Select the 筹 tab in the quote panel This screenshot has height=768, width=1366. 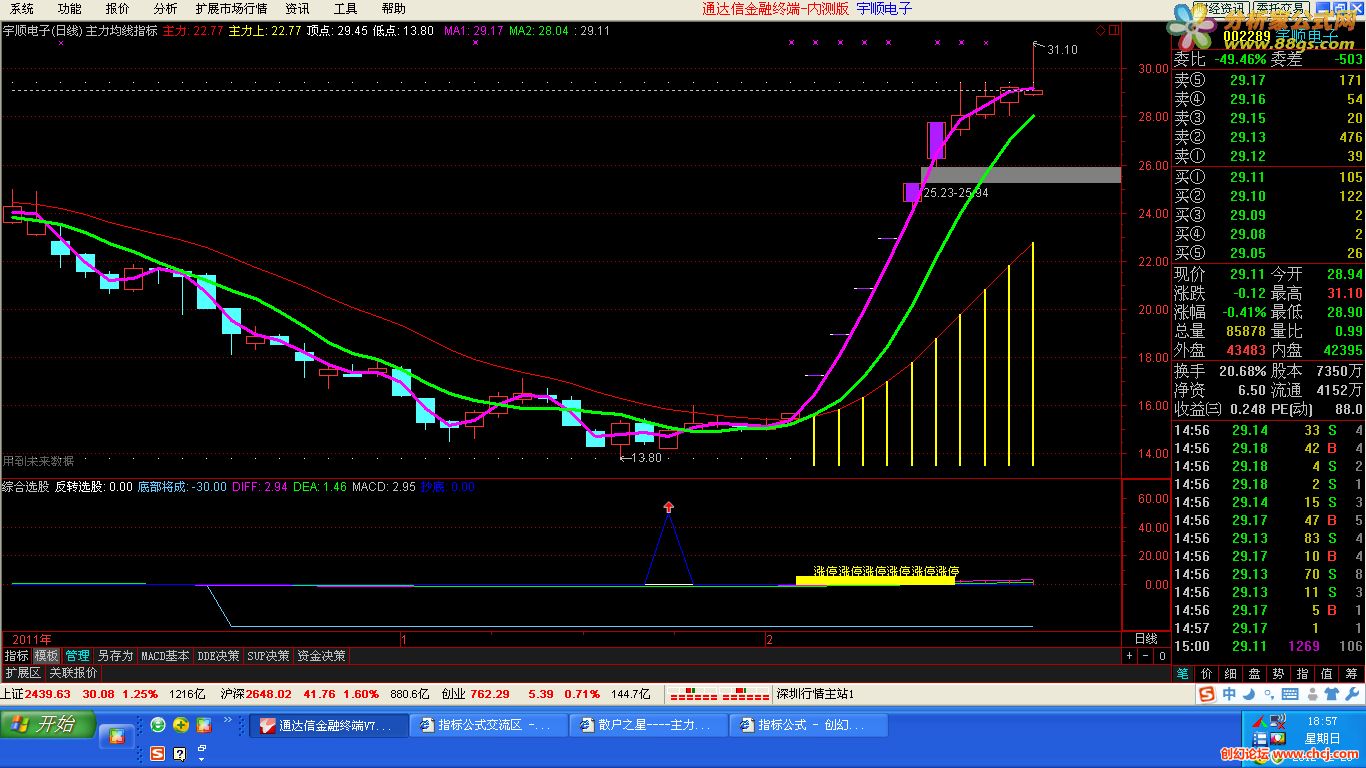1350,674
